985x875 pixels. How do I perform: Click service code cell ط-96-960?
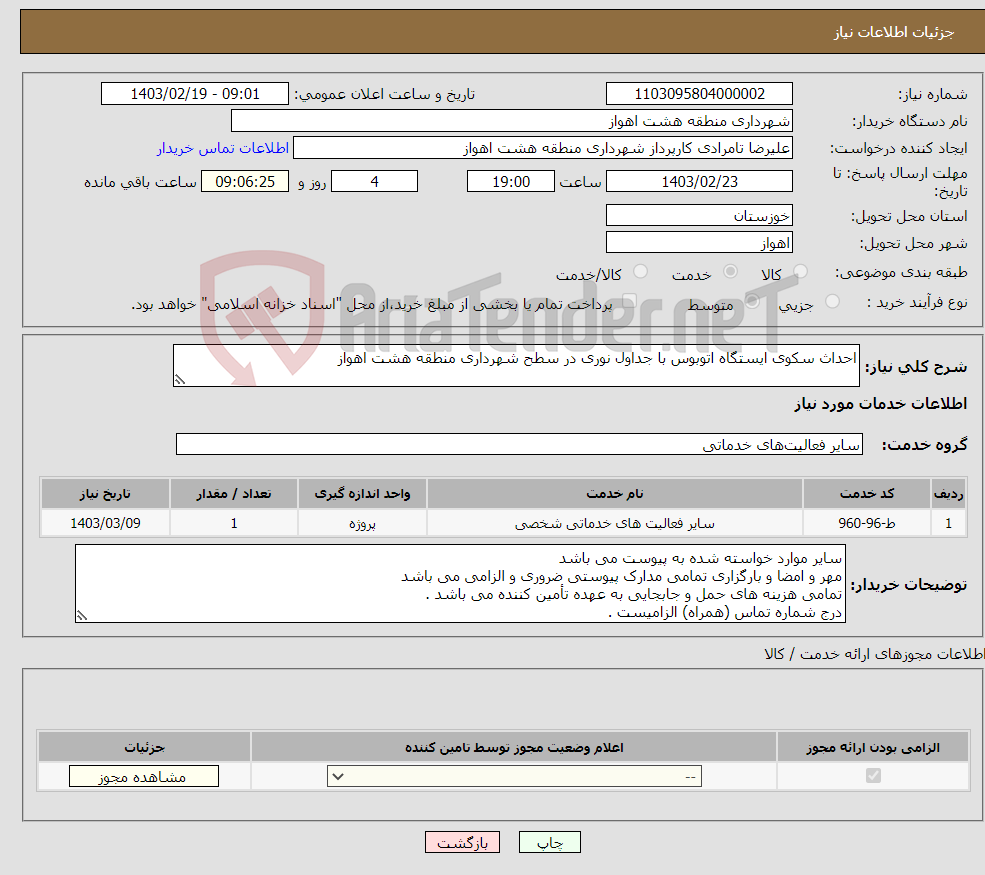pyautogui.click(x=867, y=523)
